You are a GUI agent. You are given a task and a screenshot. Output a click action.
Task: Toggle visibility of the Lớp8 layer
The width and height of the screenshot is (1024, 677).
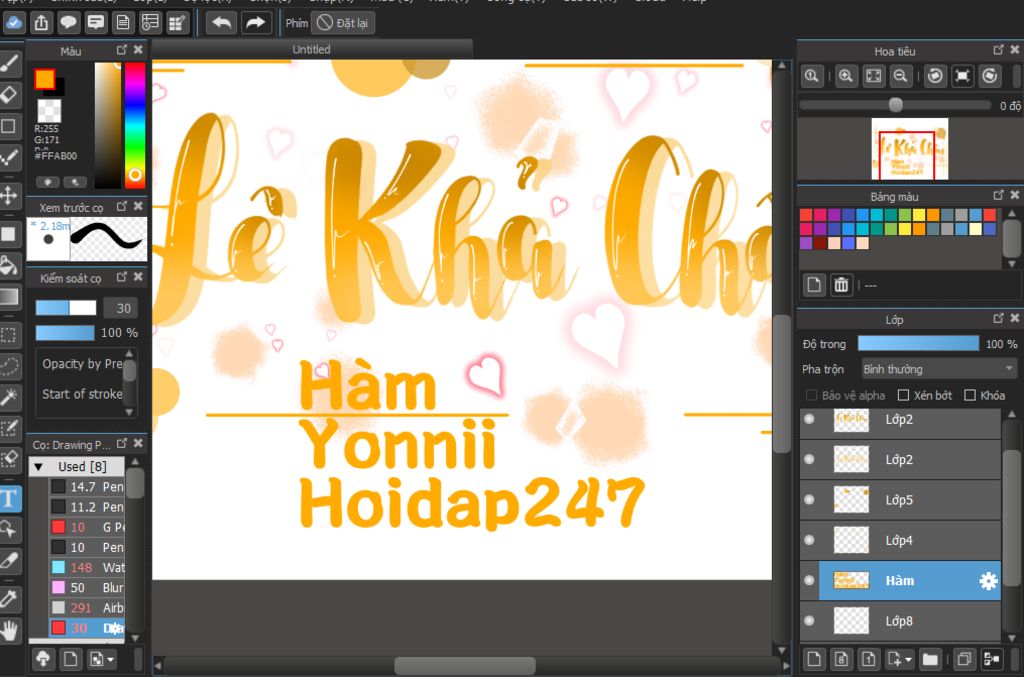(810, 621)
